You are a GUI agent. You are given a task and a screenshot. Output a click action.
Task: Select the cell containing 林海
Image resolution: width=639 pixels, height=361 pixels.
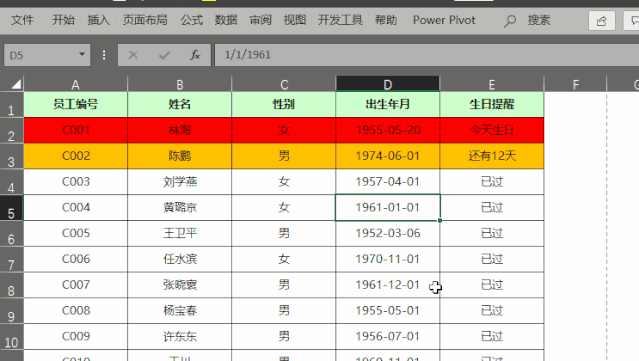[180, 130]
